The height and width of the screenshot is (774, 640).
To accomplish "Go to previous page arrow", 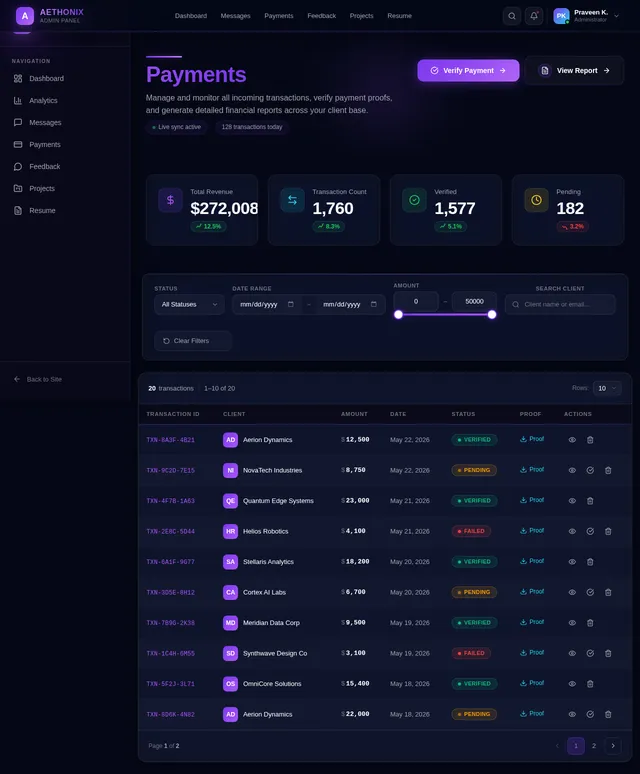I will [558, 746].
